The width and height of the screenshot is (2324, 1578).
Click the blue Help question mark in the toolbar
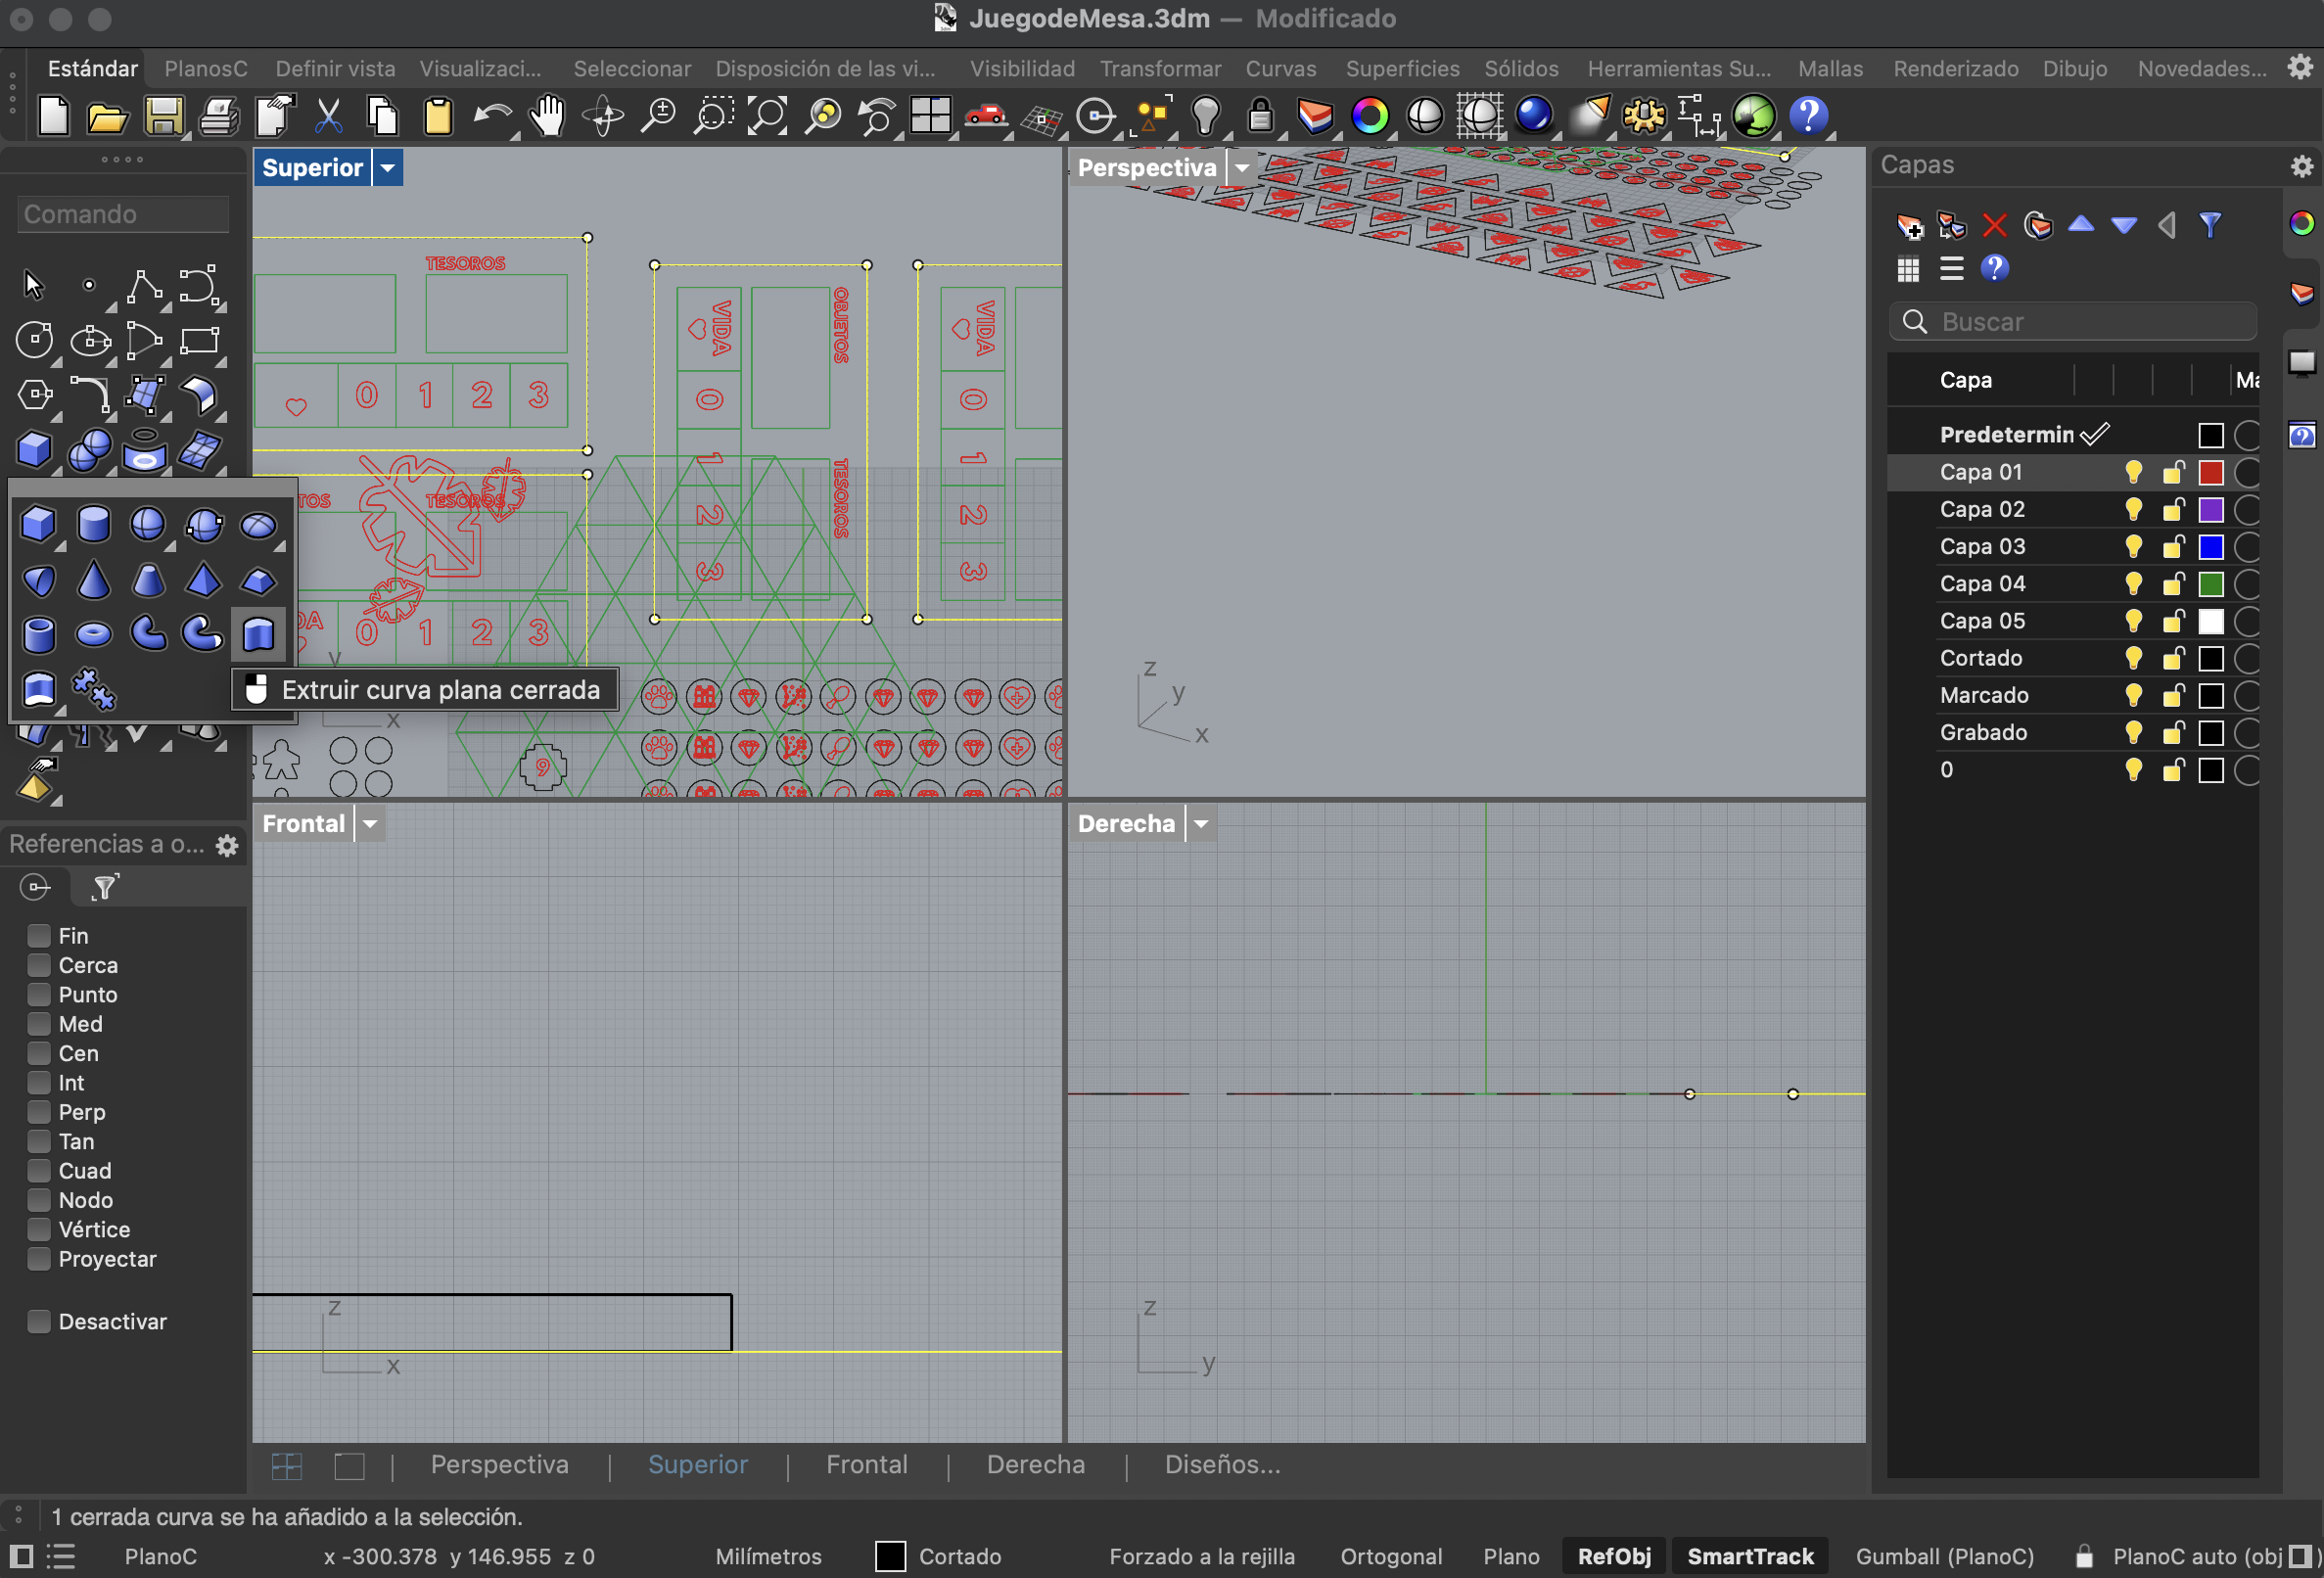pyautogui.click(x=1808, y=116)
